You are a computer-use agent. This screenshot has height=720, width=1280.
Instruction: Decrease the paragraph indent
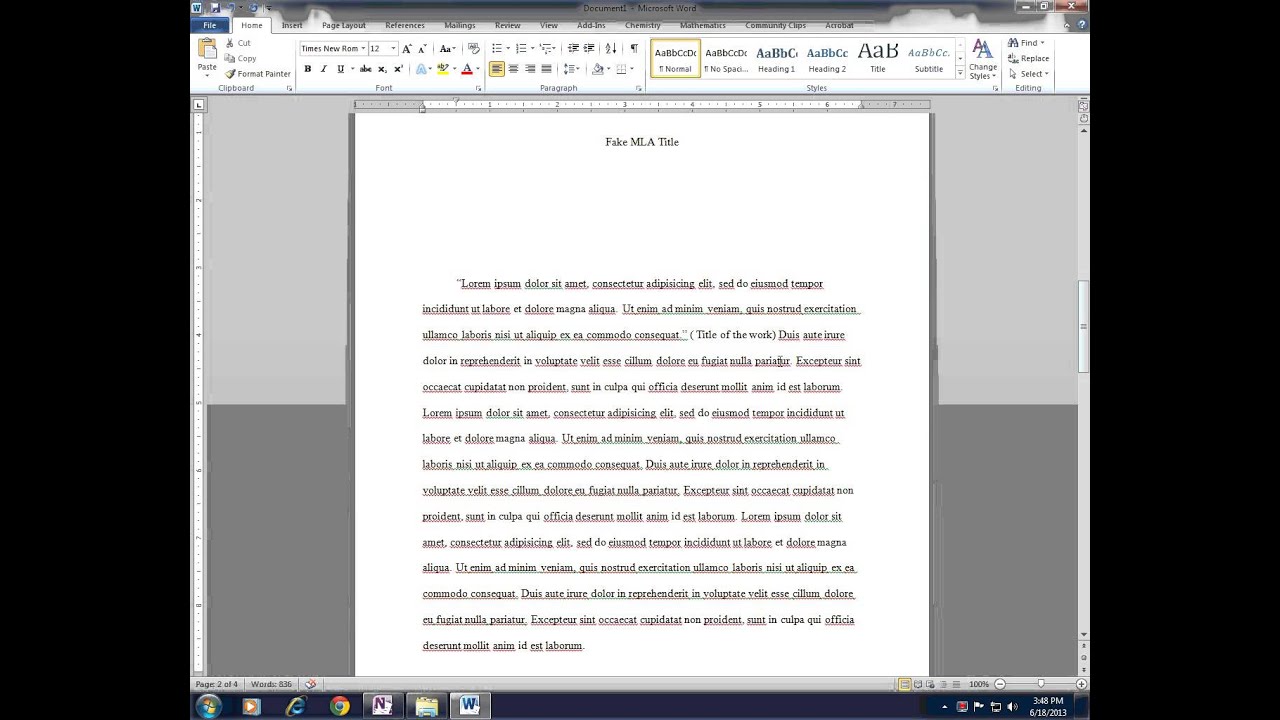point(573,48)
